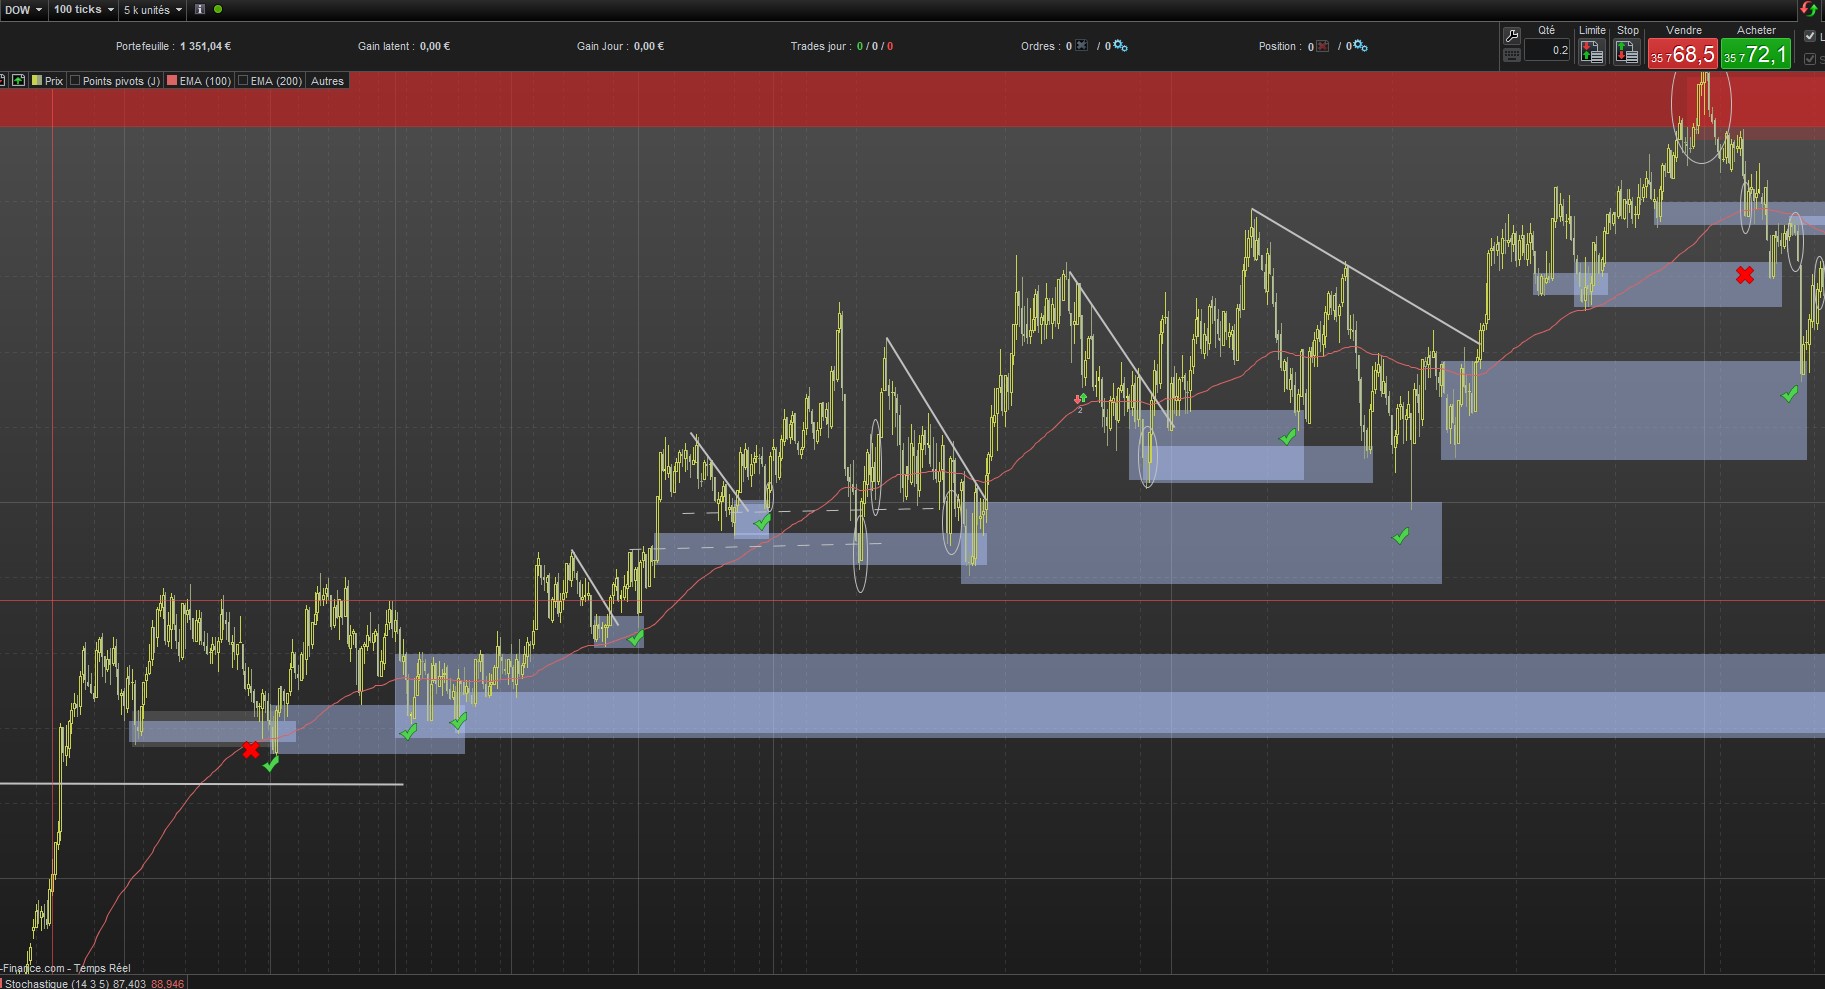Click the green arrow chart icon
1825x989 pixels.
pos(18,81)
